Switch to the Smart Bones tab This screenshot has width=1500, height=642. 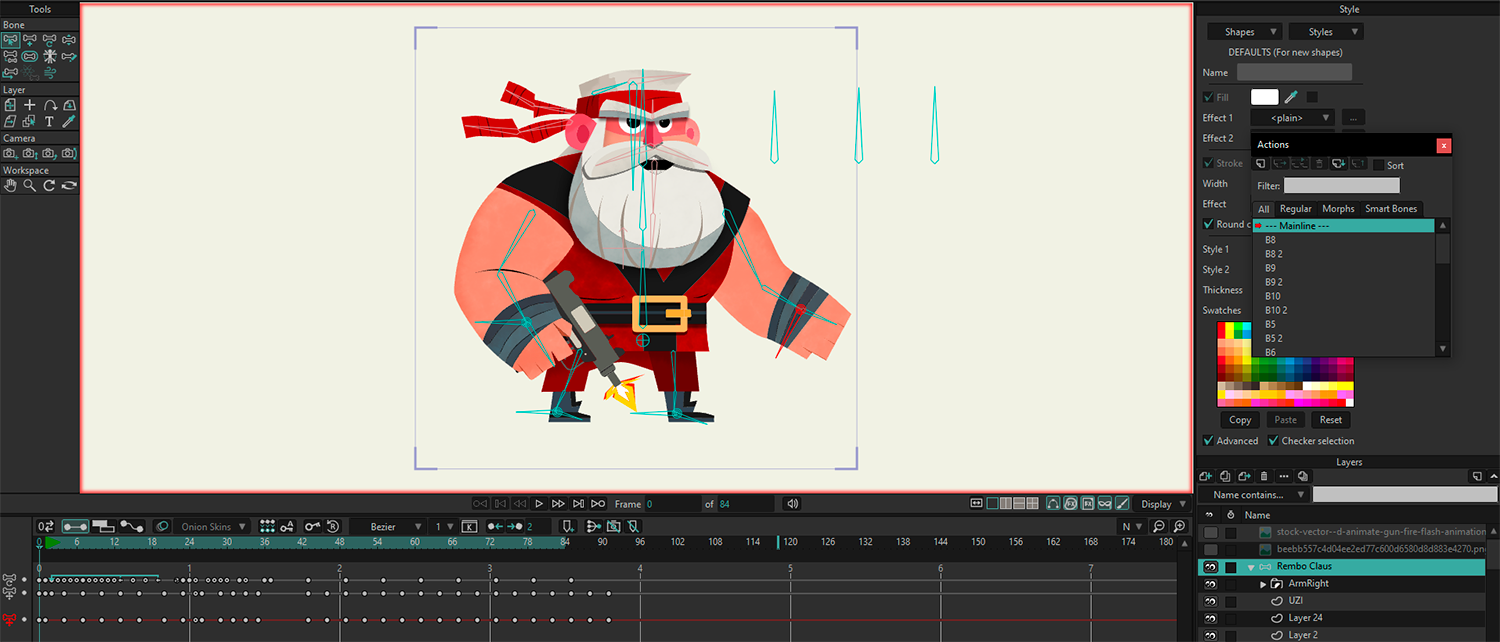[x=1391, y=209]
